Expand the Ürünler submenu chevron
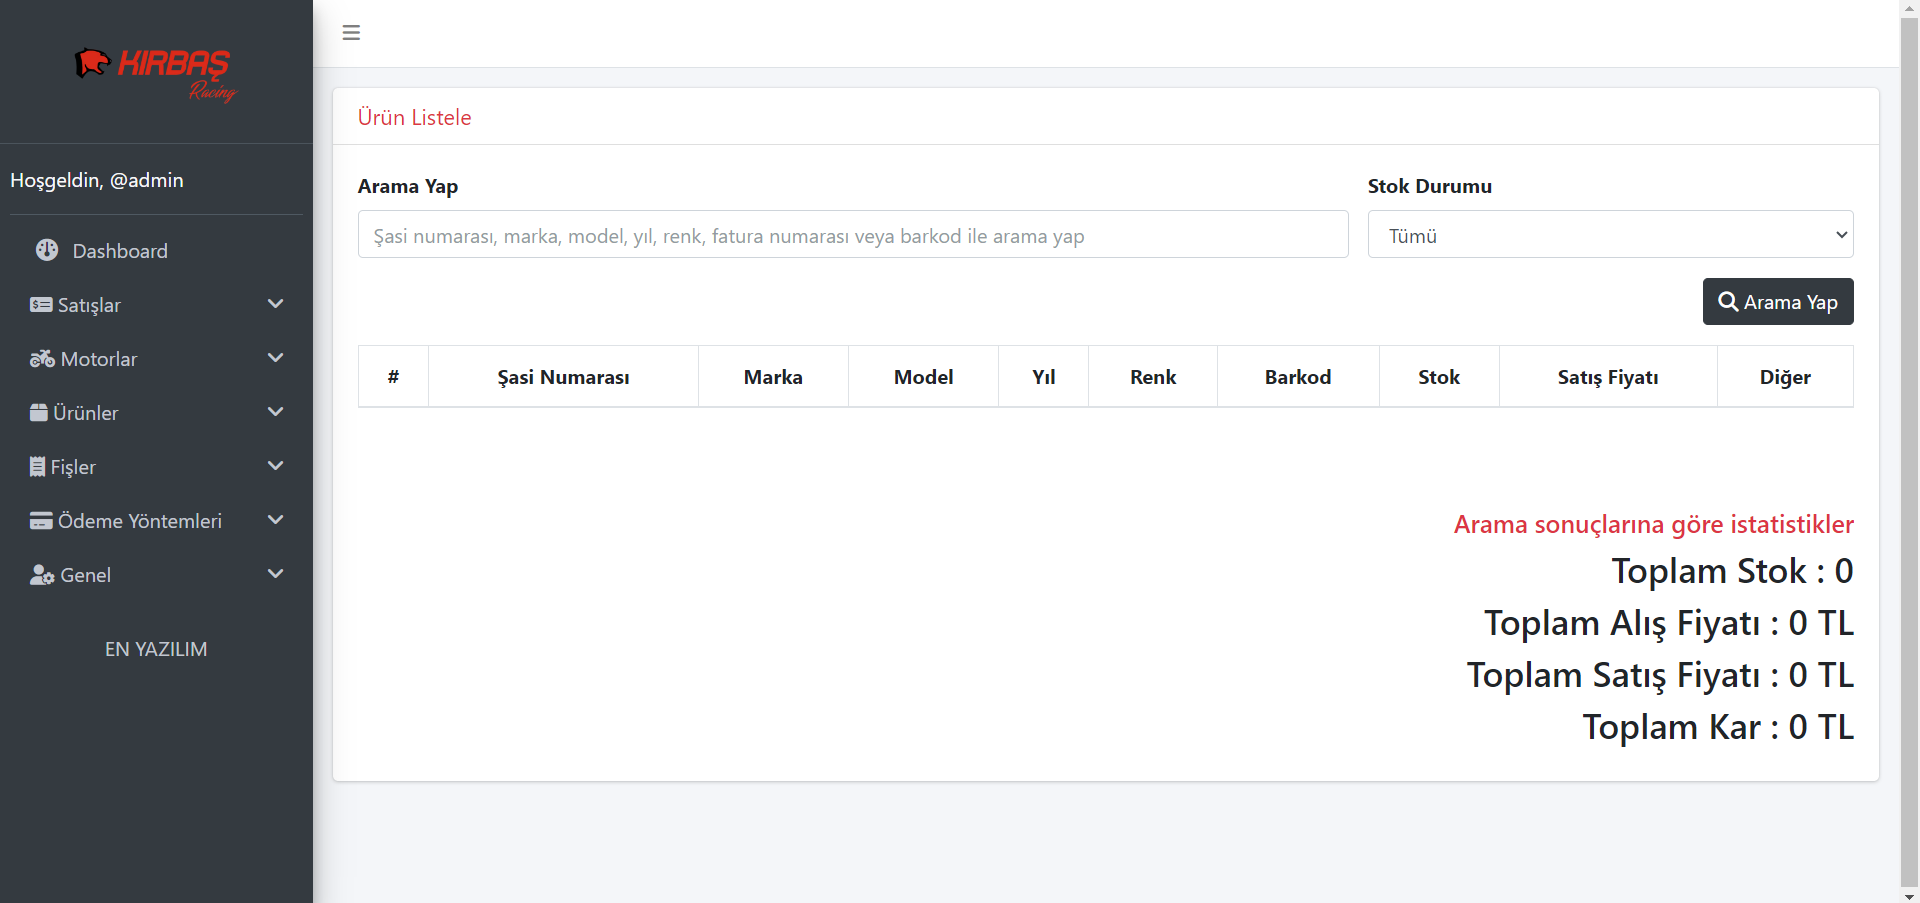The image size is (1920, 903). 276,412
